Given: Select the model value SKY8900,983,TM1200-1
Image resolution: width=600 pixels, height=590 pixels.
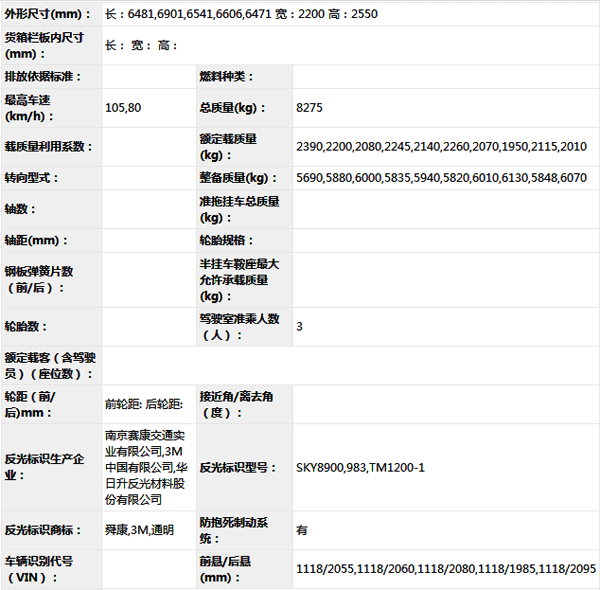Looking at the screenshot, I should pos(360,468).
